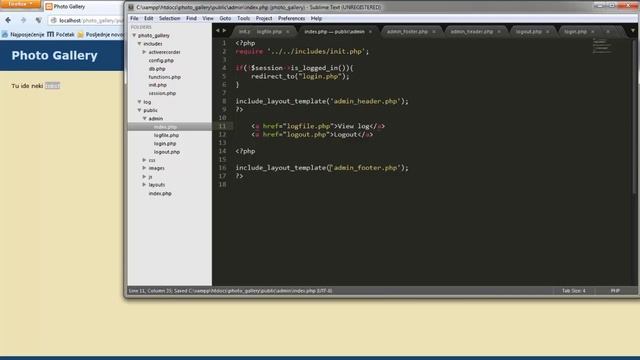
Task: Click line number 11 in the gutter
Action: click(222, 126)
